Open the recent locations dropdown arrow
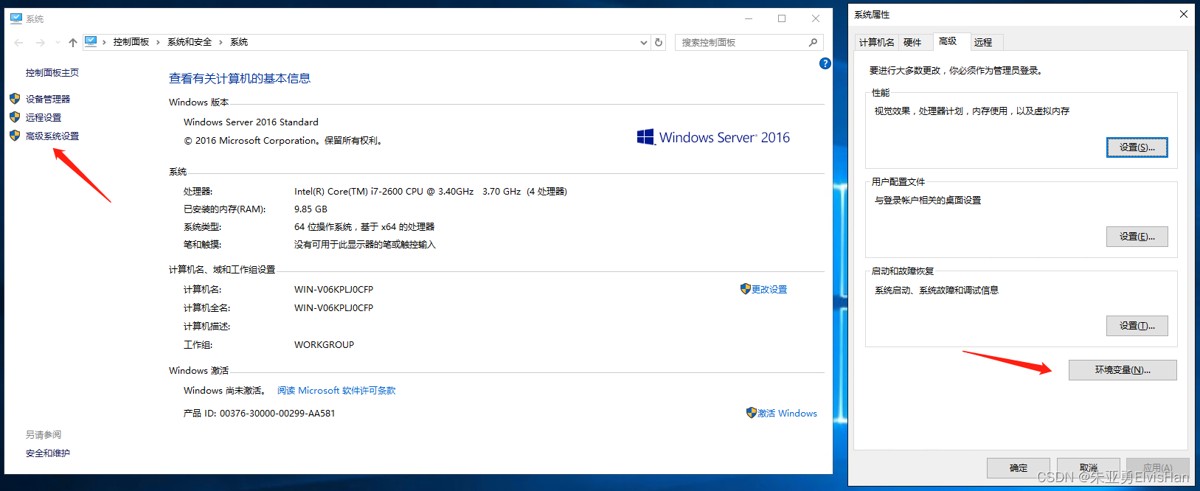 pyautogui.click(x=57, y=42)
